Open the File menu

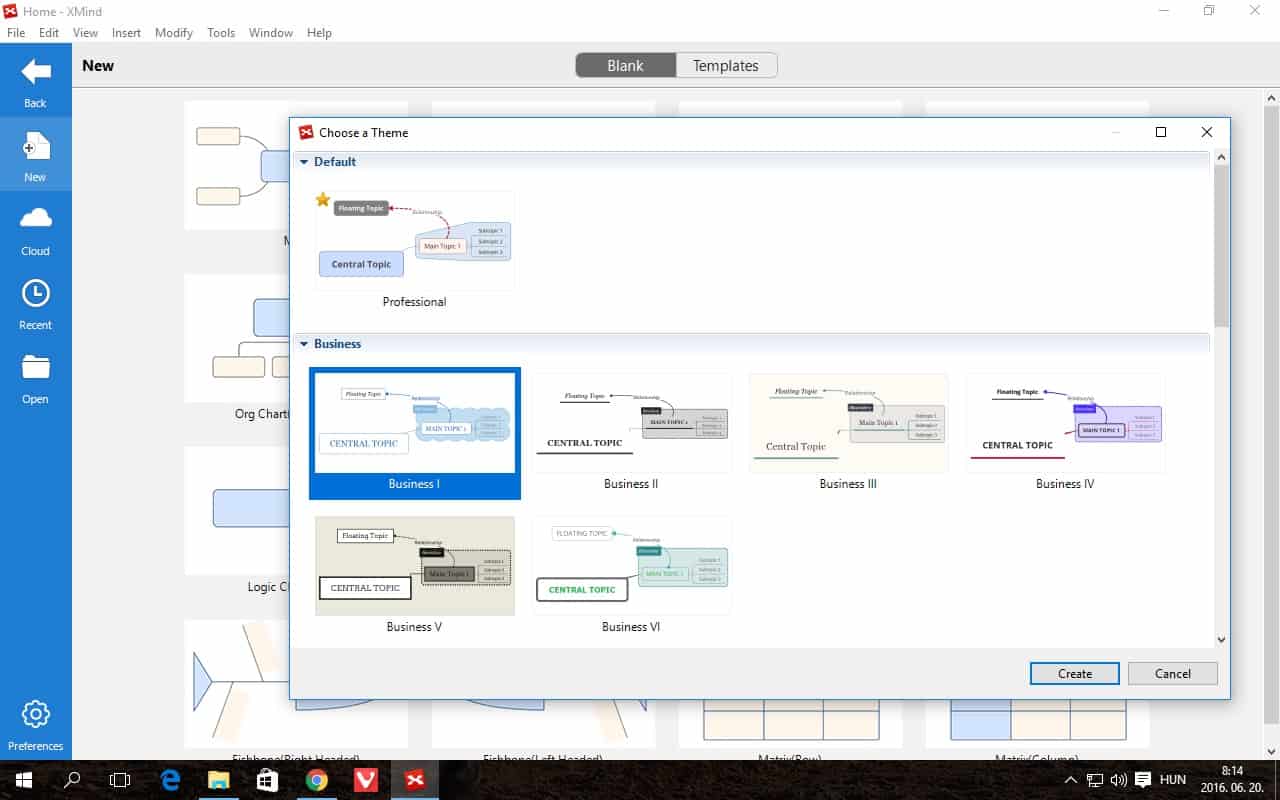[x=16, y=33]
